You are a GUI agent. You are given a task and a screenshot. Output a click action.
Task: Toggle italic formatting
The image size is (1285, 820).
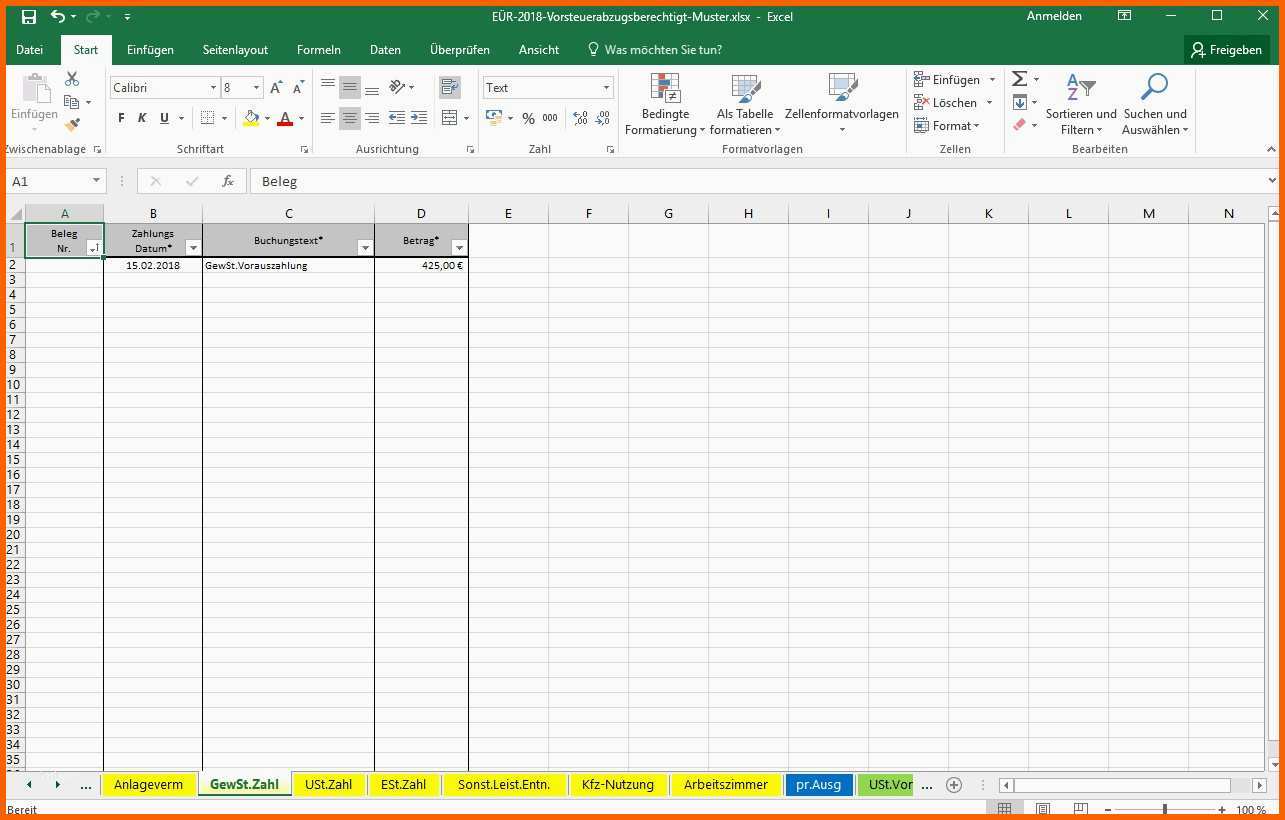coord(142,118)
